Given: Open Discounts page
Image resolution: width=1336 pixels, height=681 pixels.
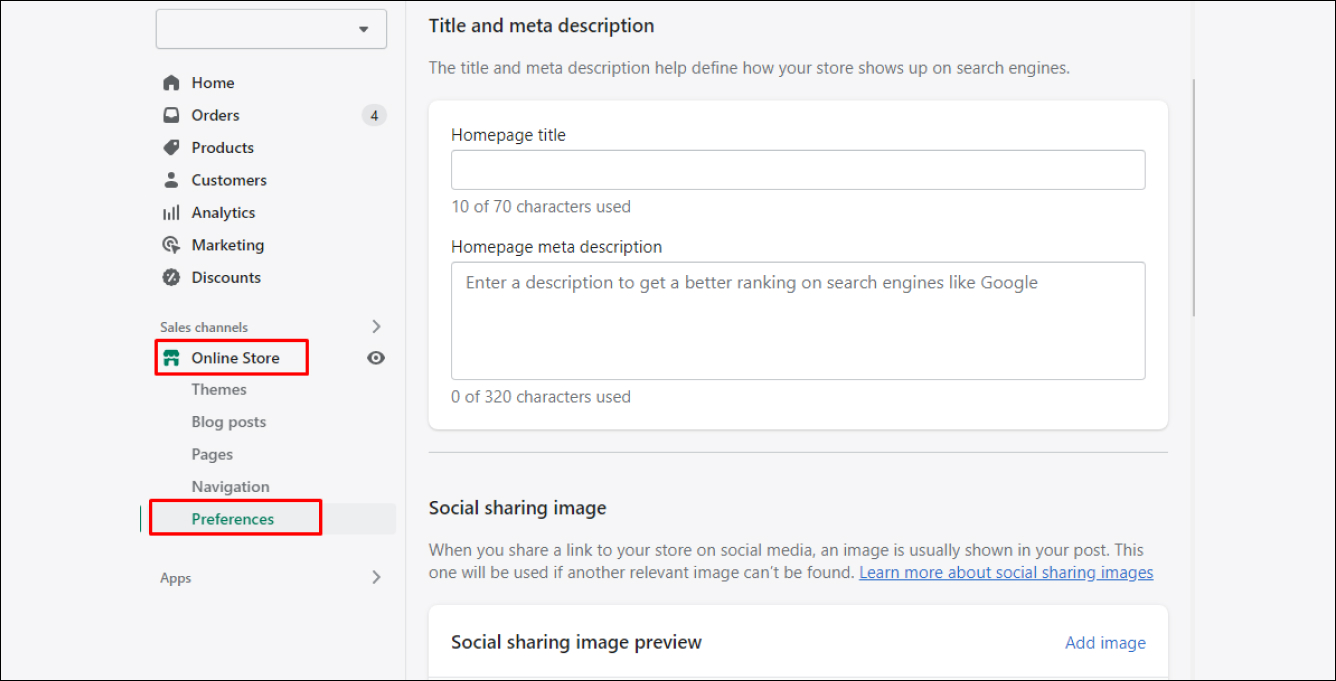Looking at the screenshot, I should tap(226, 277).
